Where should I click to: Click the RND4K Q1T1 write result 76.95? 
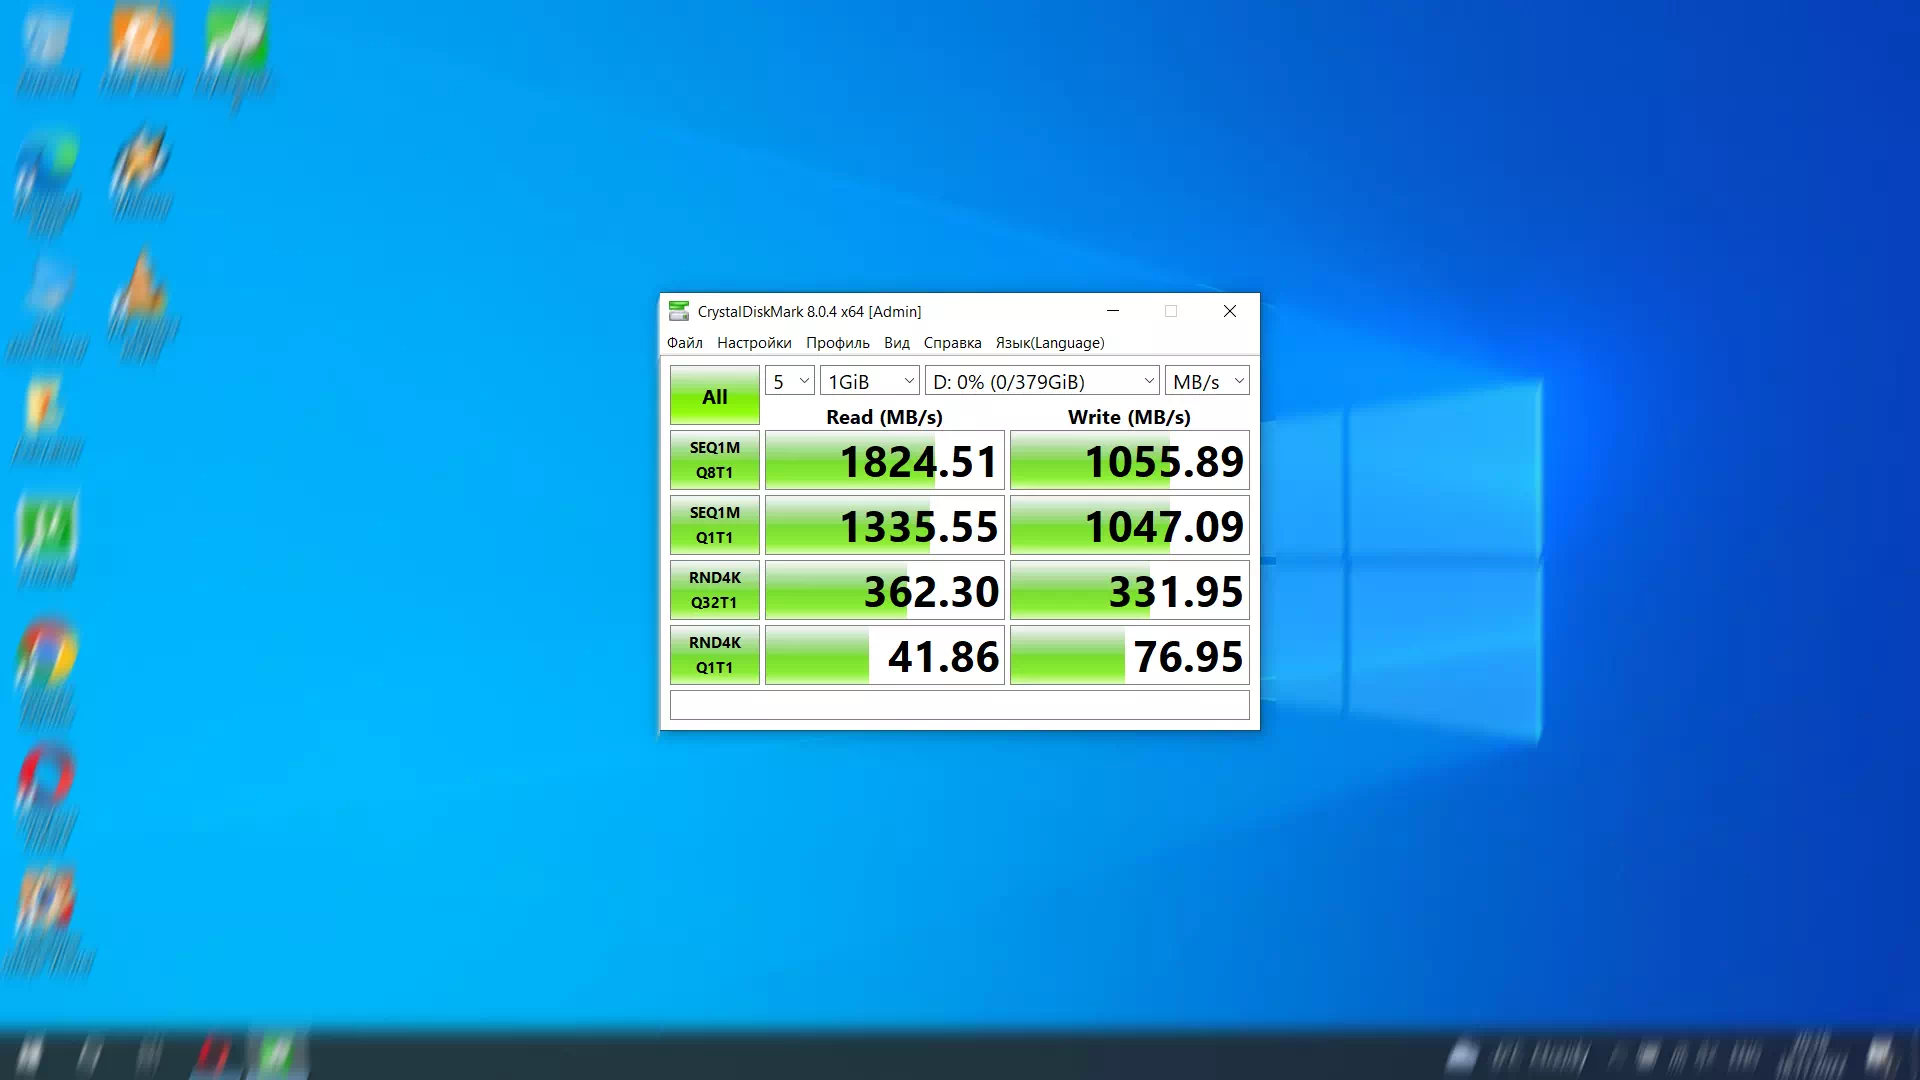[1130, 656]
